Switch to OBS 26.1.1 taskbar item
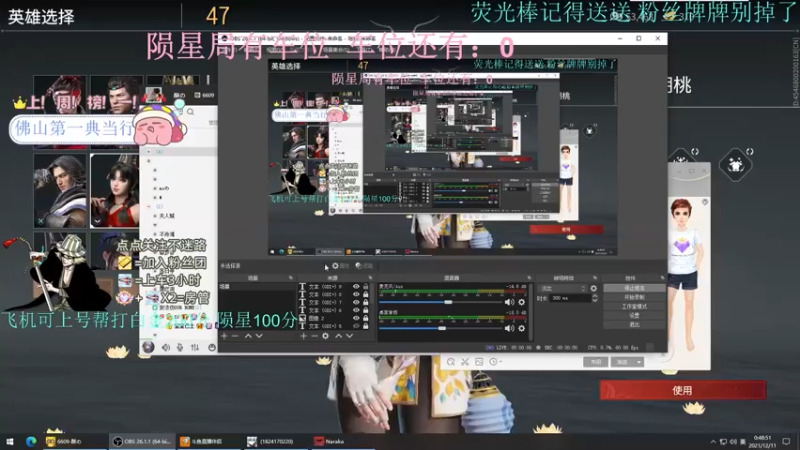Viewport: 800px width, 450px height. click(x=142, y=441)
